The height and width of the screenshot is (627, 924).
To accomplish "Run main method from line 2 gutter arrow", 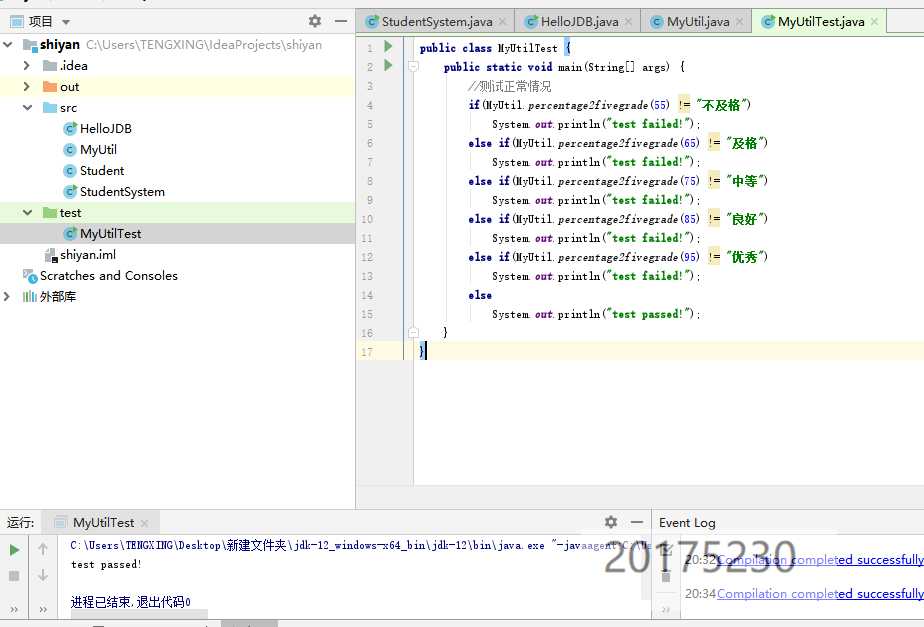I will click(x=388, y=65).
